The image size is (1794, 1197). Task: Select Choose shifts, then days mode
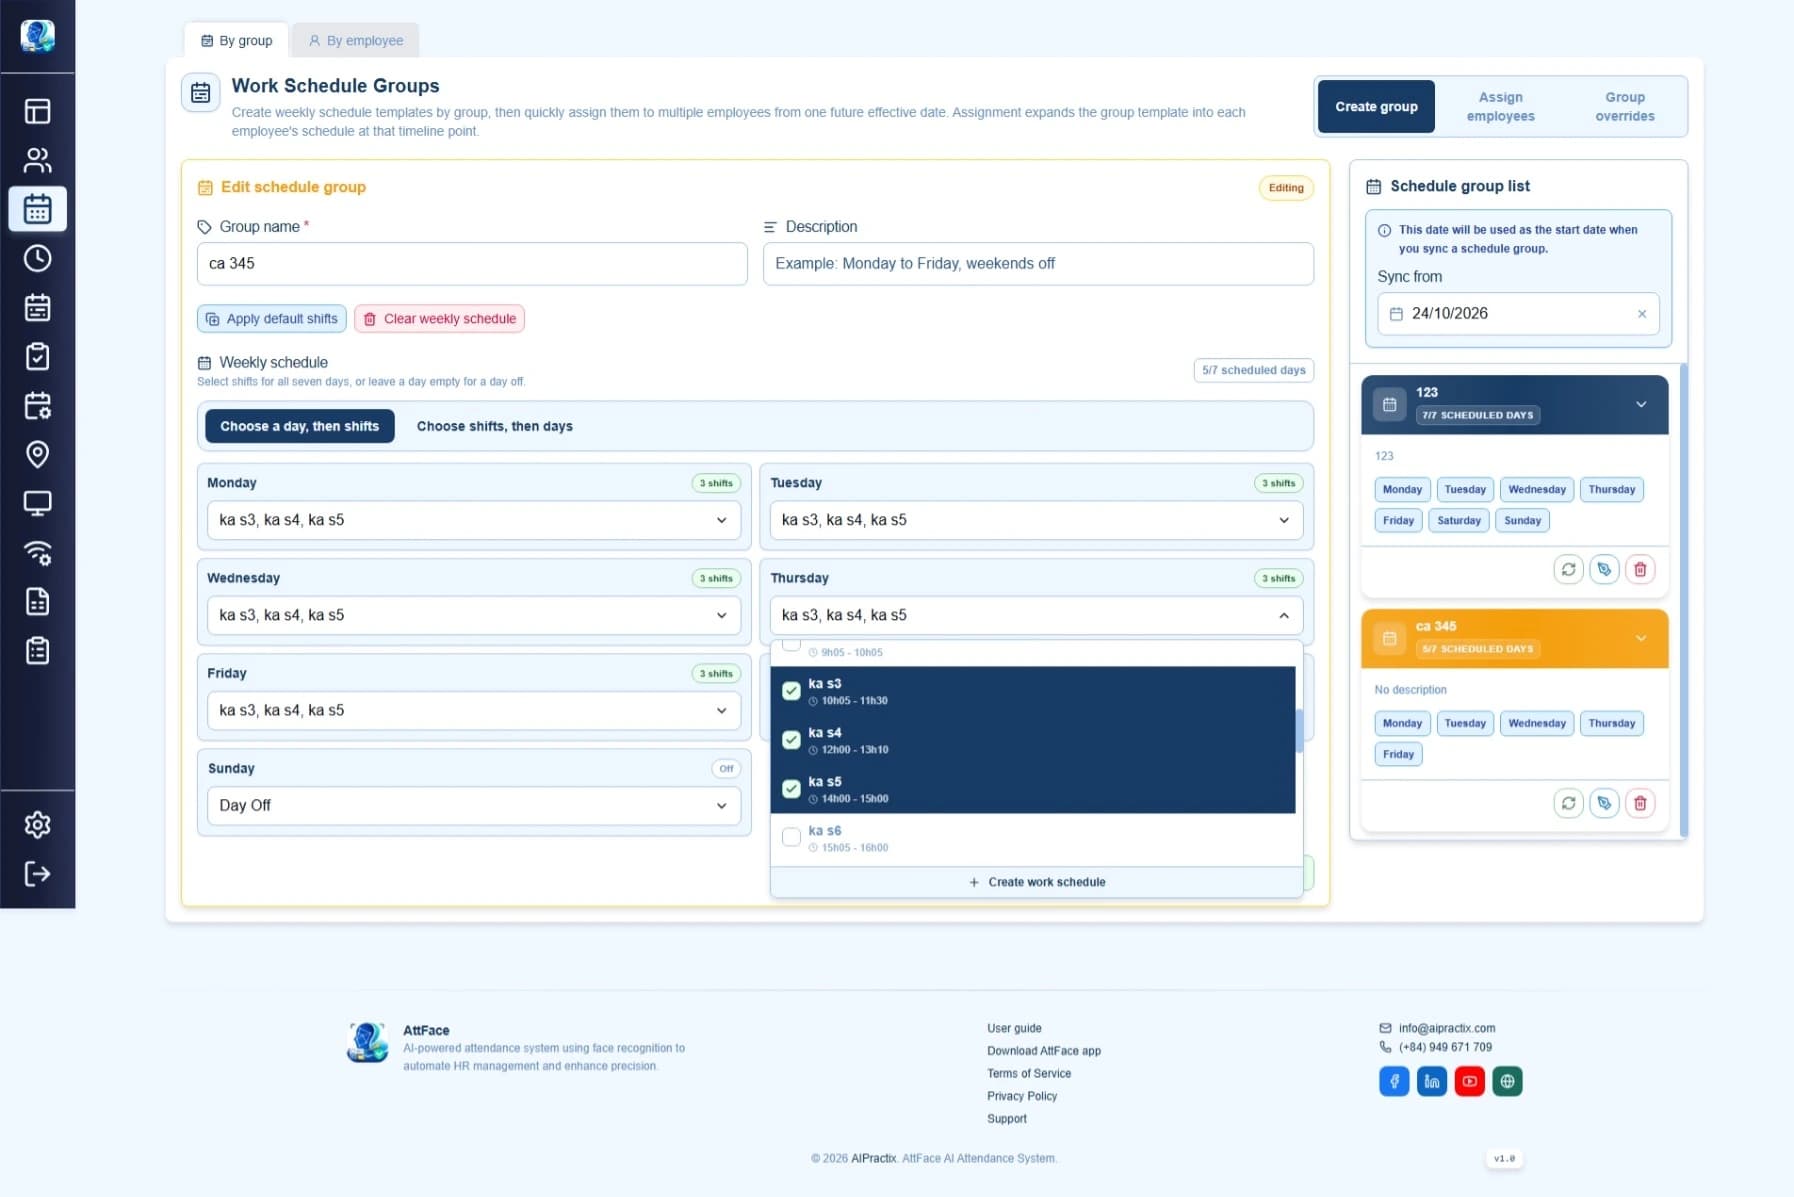coord(494,426)
